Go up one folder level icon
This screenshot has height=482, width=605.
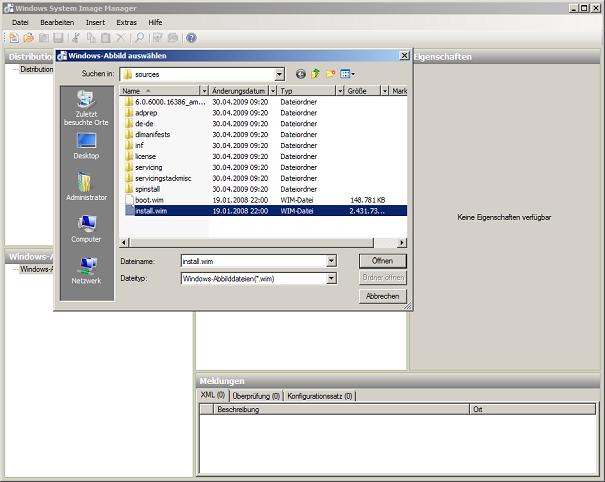315,74
